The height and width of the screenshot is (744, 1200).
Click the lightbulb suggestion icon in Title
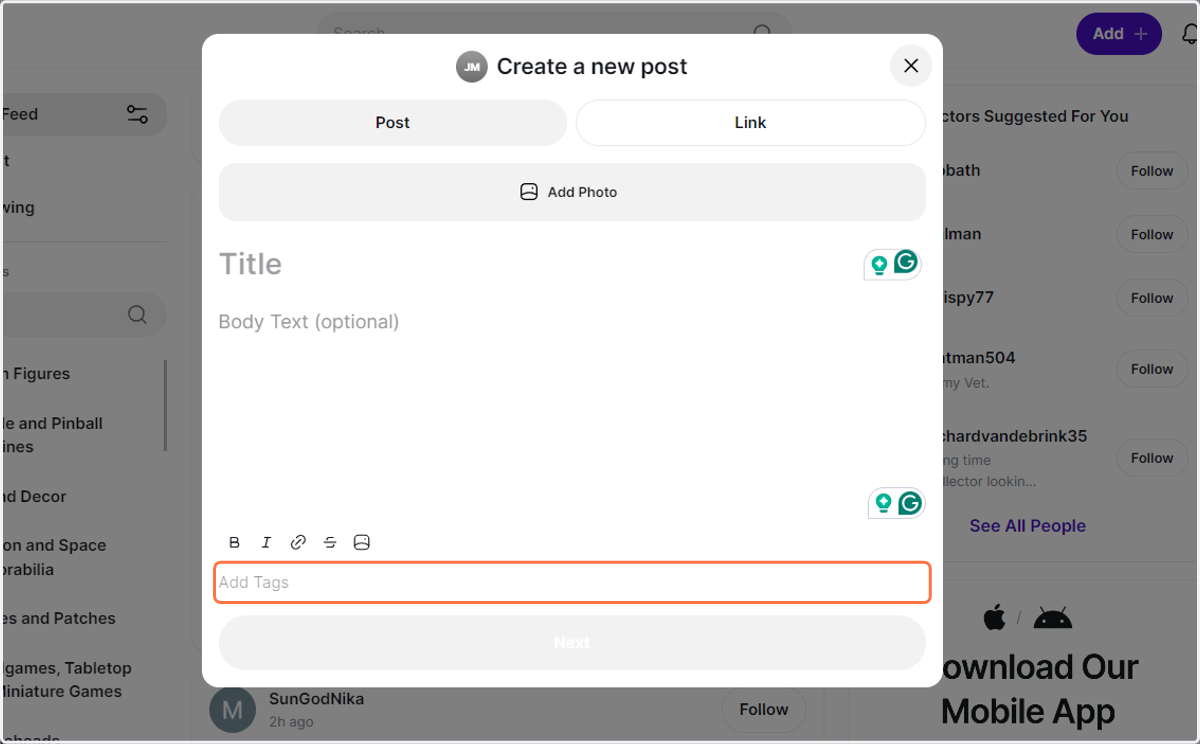[x=879, y=265]
